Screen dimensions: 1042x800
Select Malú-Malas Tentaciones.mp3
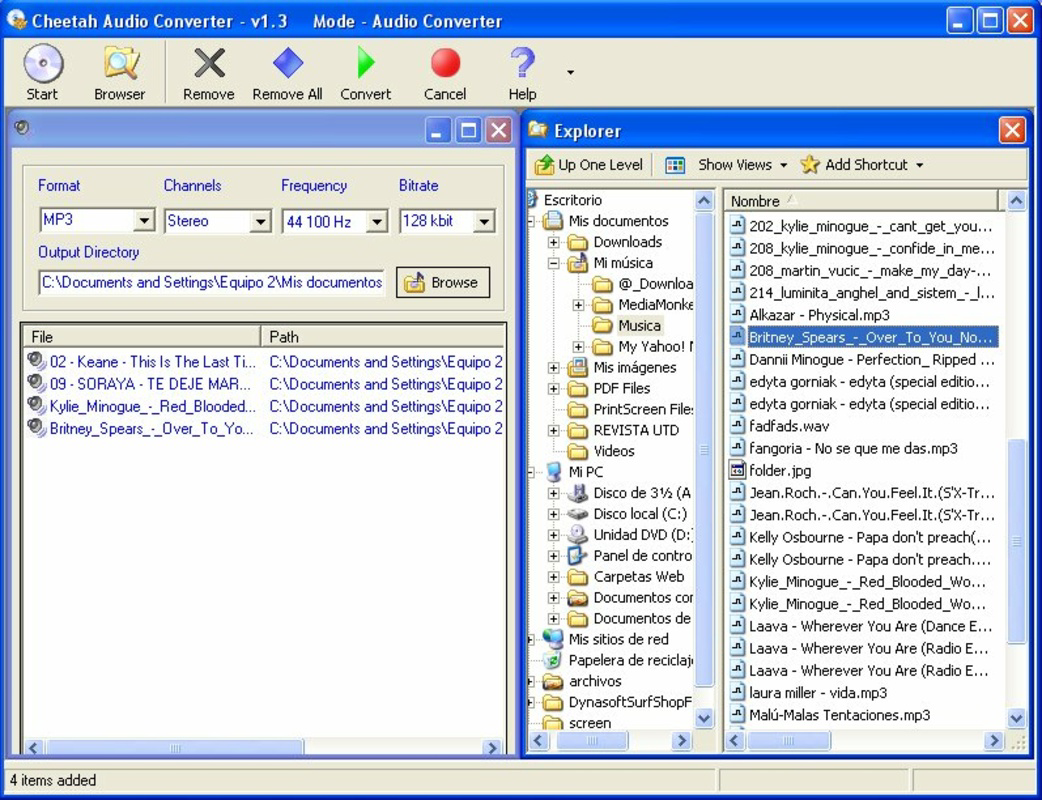pyautogui.click(x=839, y=715)
